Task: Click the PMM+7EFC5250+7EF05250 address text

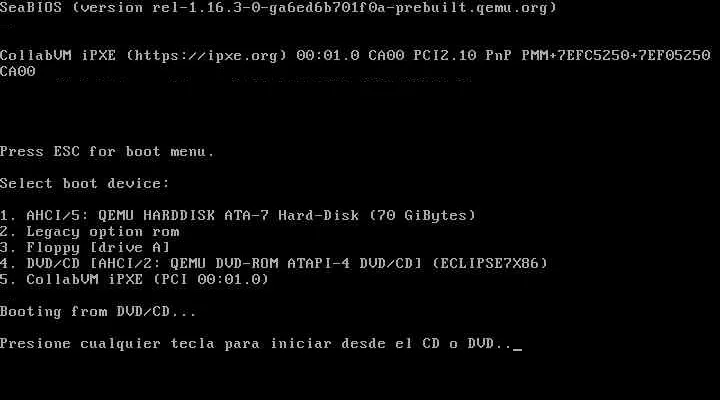Action: [x=616, y=56]
